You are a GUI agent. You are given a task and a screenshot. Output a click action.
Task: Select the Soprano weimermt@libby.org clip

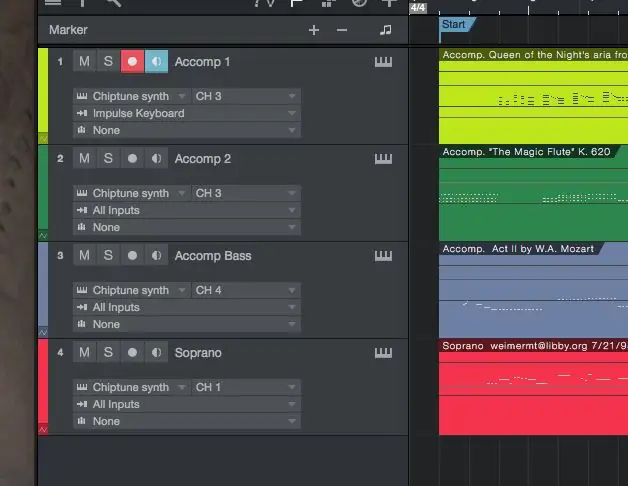tap(533, 387)
